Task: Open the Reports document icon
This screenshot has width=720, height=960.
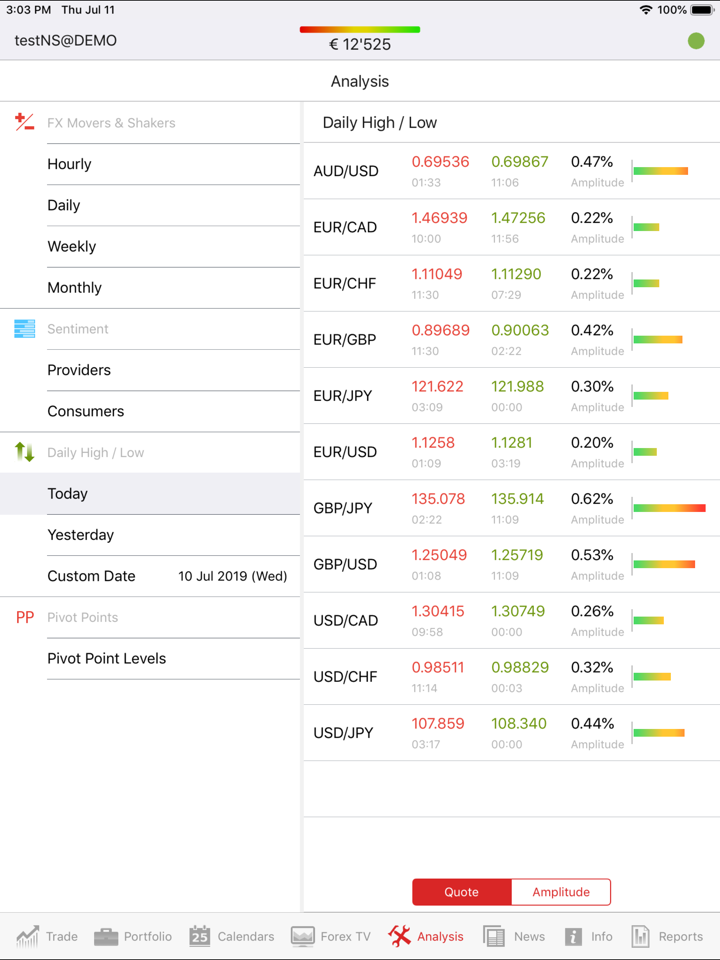Action: (x=641, y=936)
